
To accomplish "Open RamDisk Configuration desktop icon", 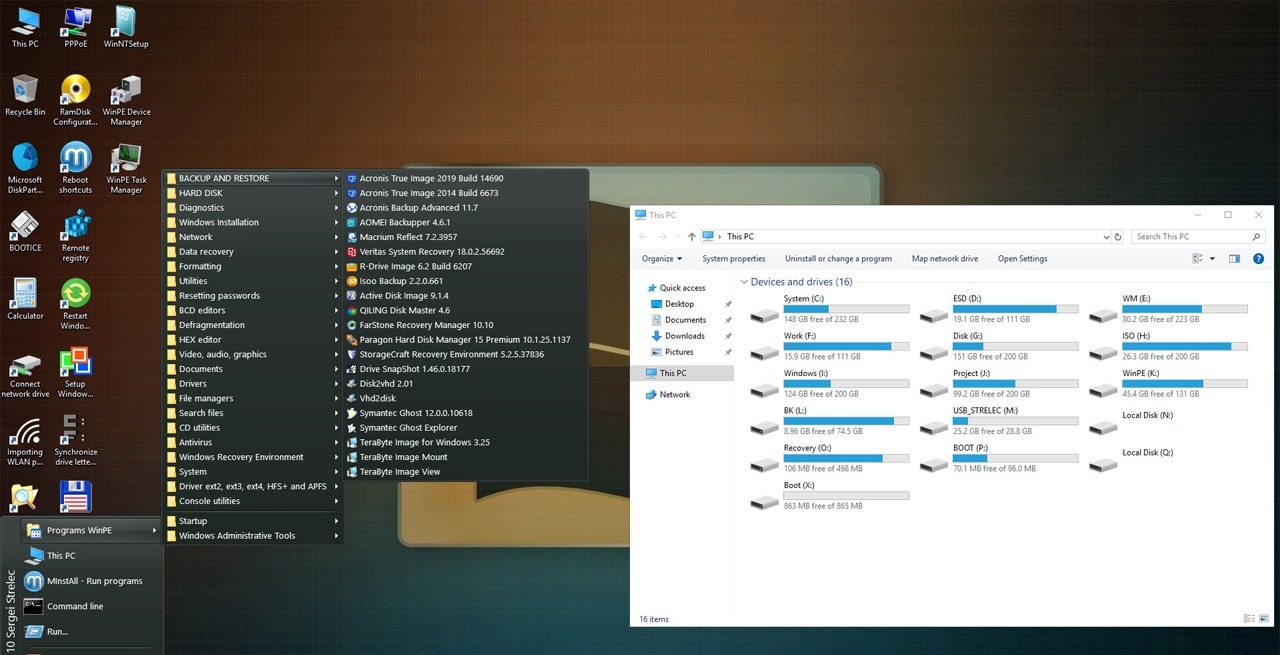I will [76, 99].
